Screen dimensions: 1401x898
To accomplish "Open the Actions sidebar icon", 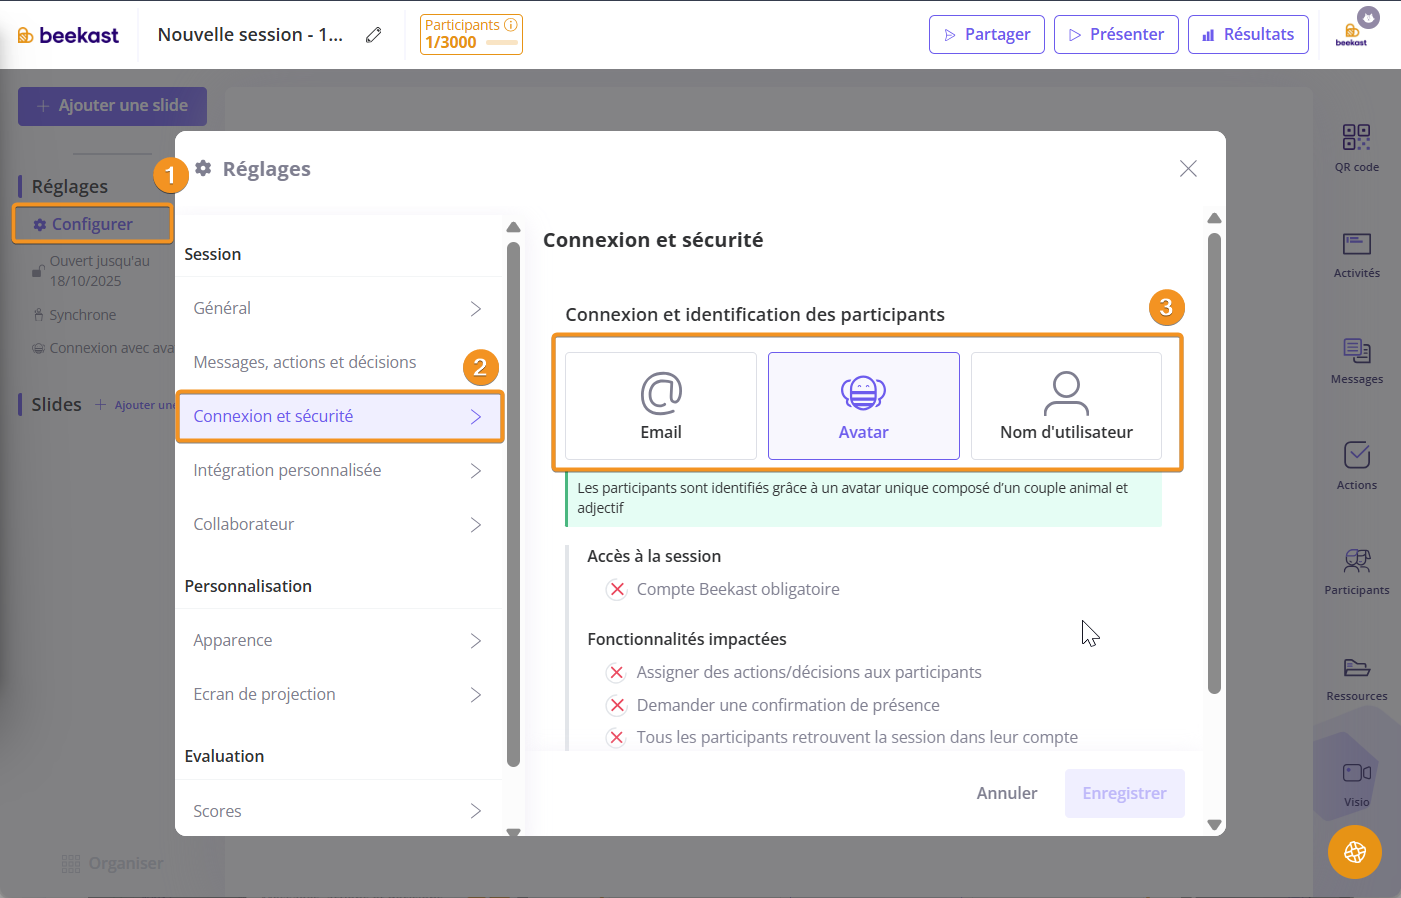I will tap(1356, 456).
